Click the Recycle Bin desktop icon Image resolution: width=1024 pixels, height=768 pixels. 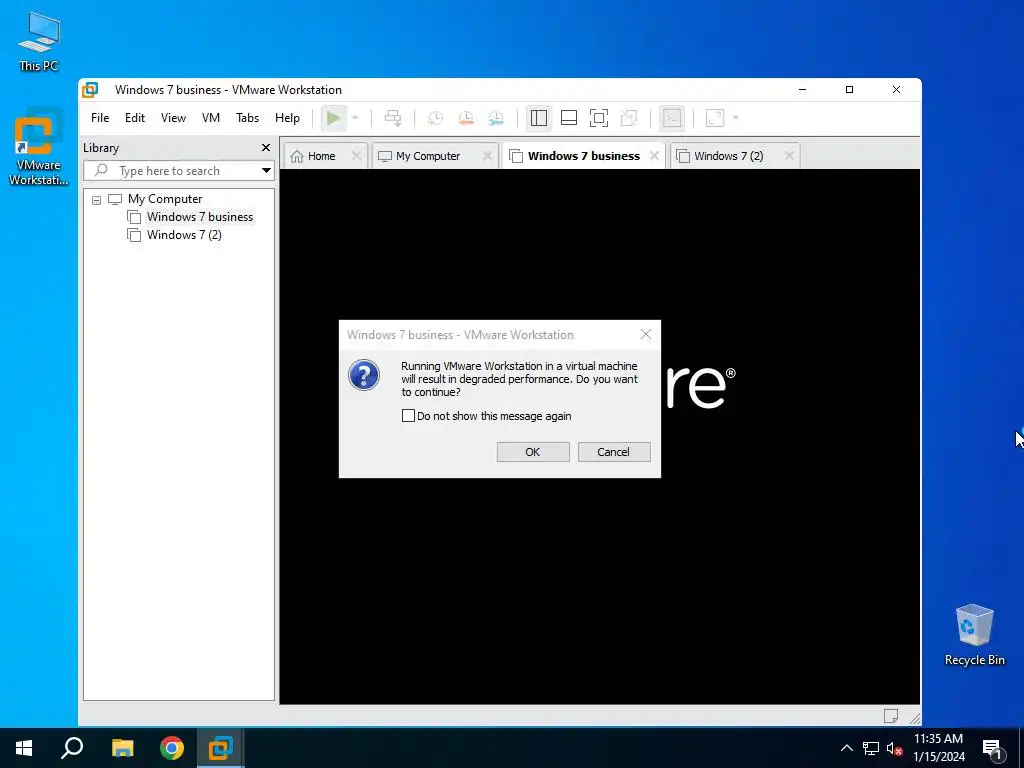974,635
